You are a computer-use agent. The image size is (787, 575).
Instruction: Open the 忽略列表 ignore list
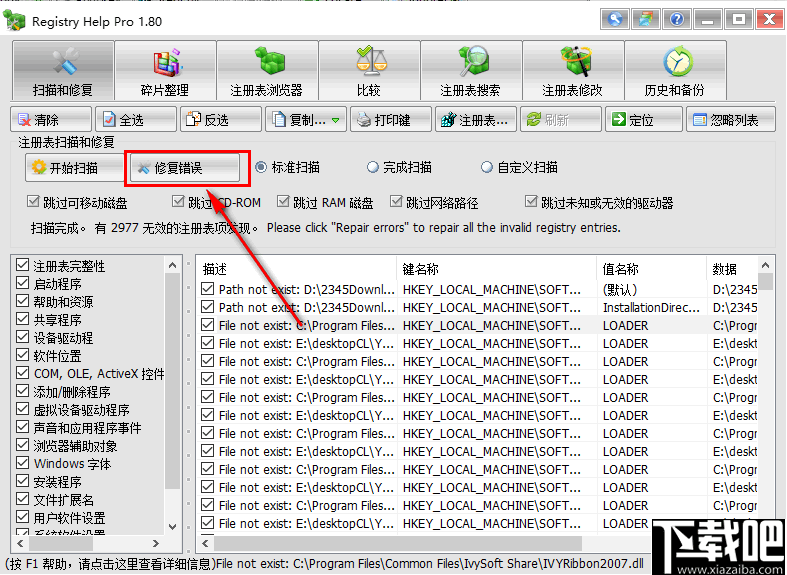[731, 119]
